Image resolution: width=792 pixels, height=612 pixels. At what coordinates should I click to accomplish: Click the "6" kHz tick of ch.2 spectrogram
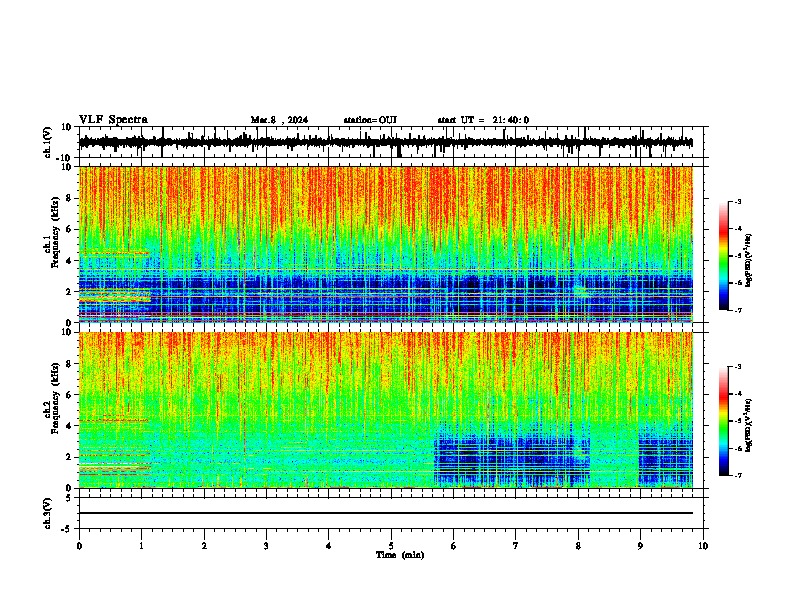coord(69,395)
